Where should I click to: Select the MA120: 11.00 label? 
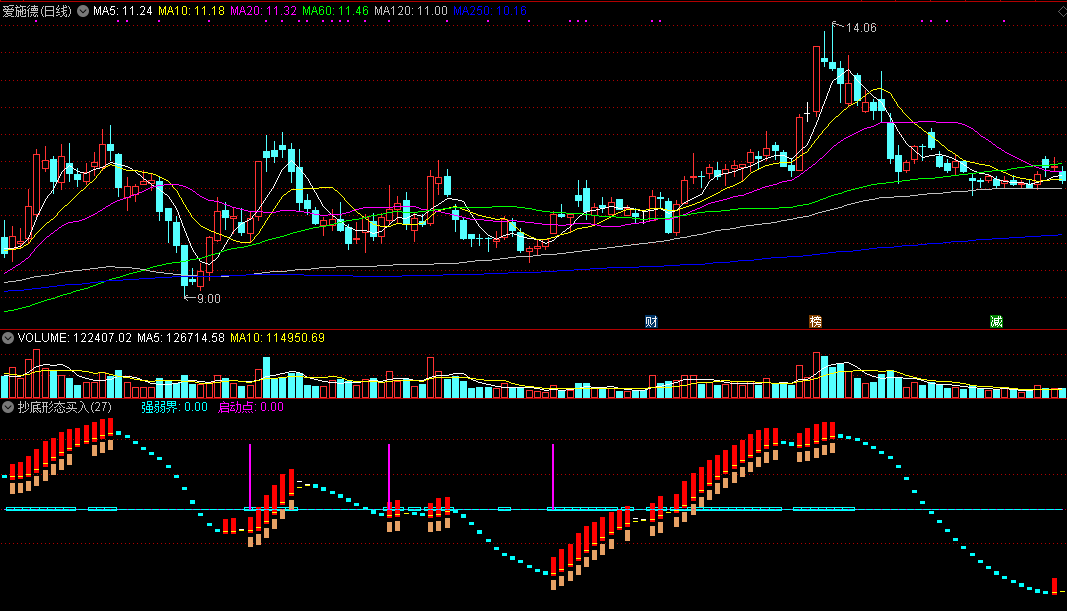pyautogui.click(x=411, y=11)
